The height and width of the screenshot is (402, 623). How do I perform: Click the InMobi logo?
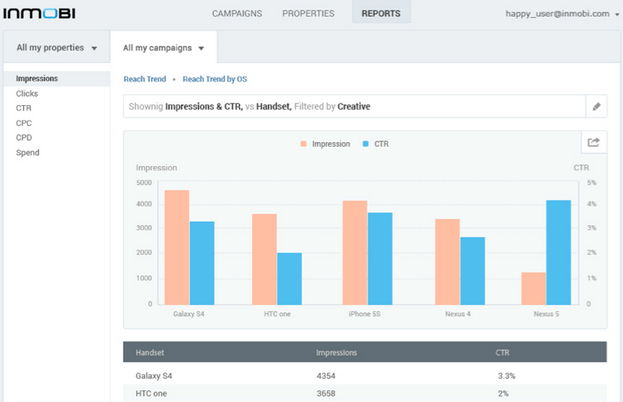[39, 14]
